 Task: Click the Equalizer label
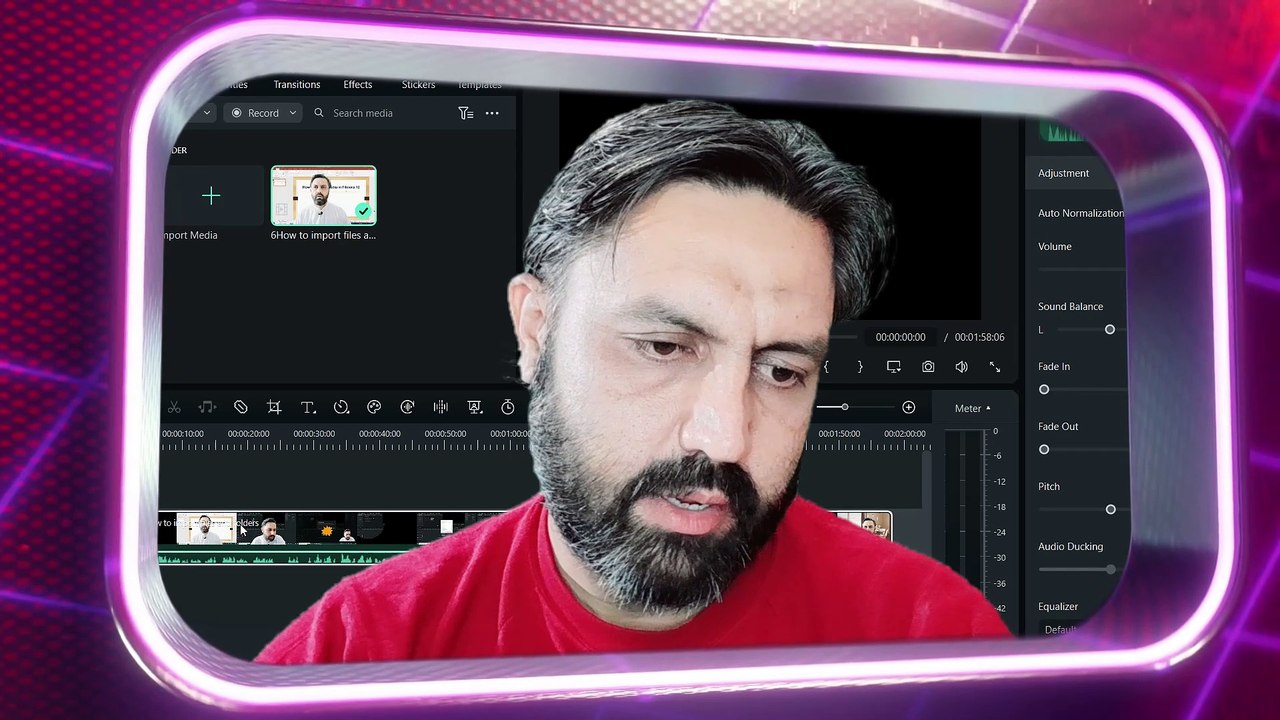1058,606
